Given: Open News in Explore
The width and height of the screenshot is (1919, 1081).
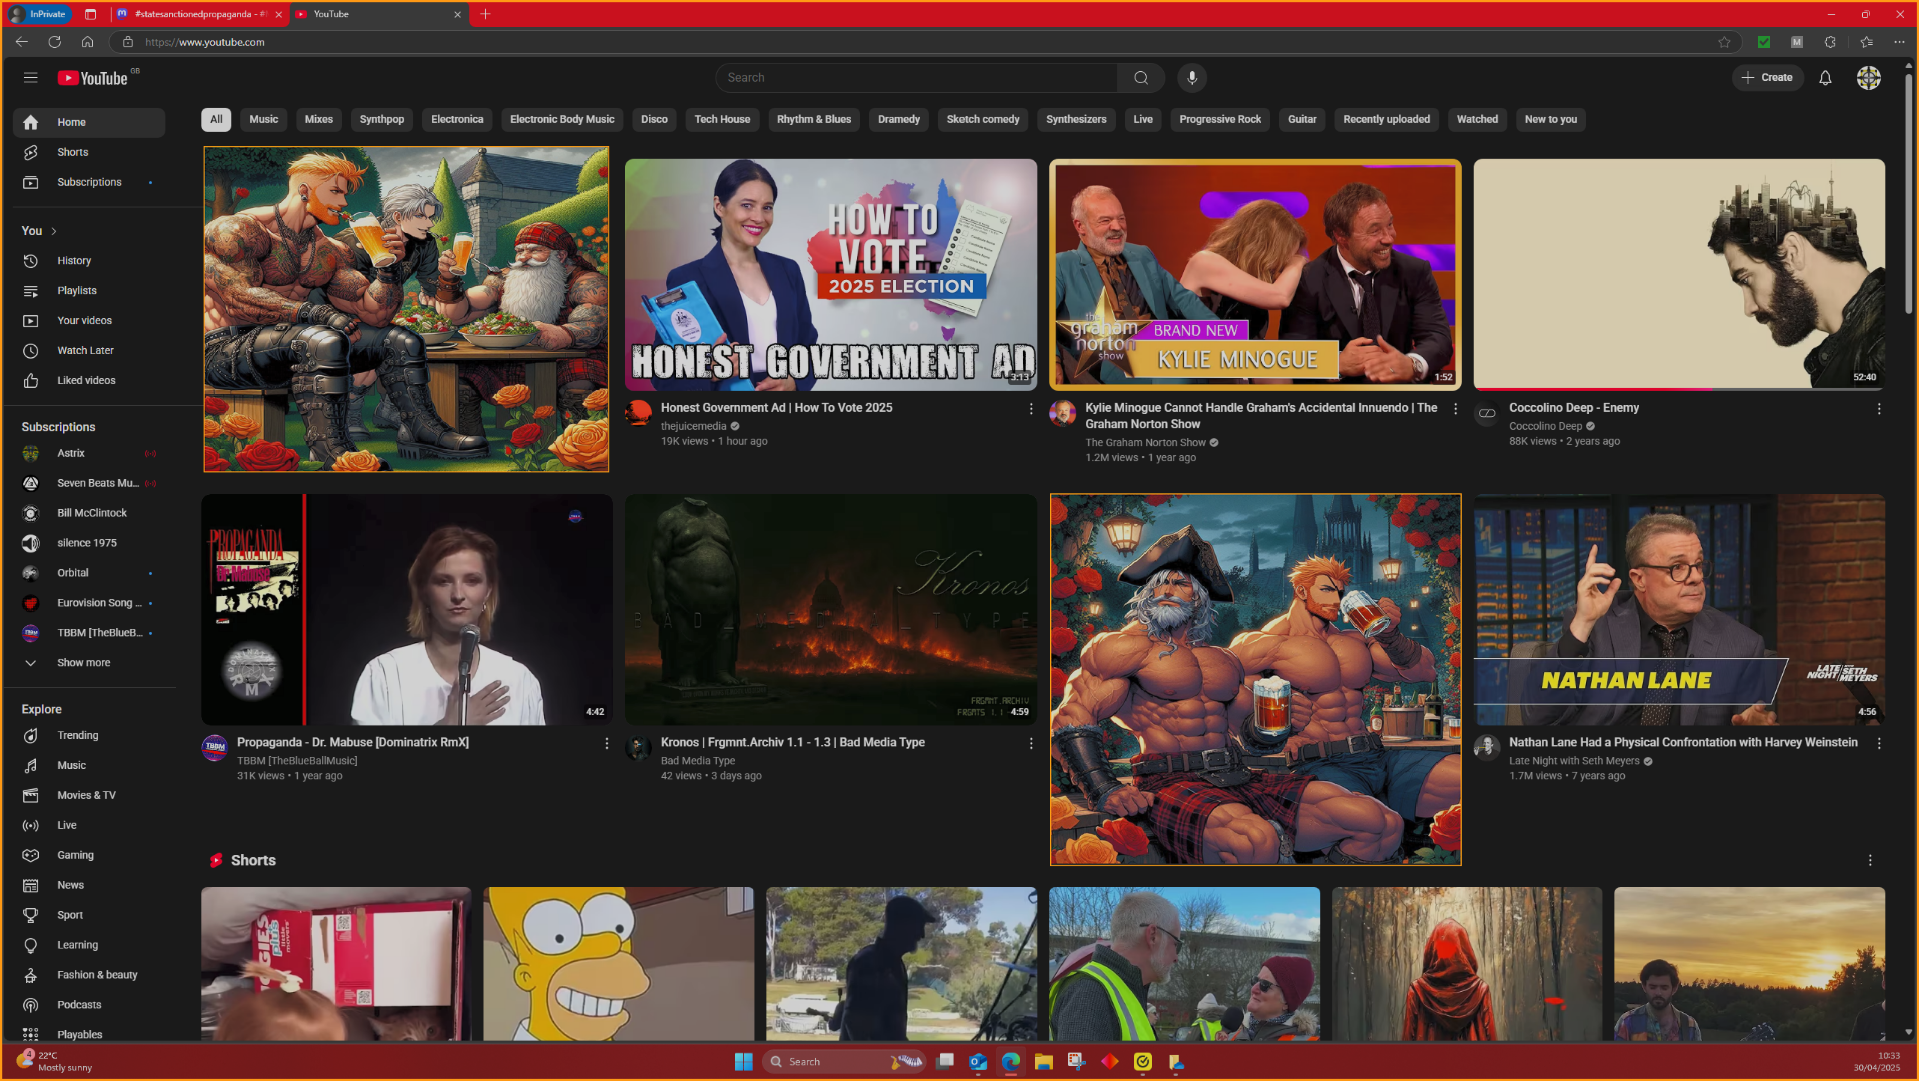Looking at the screenshot, I should [90, 886].
